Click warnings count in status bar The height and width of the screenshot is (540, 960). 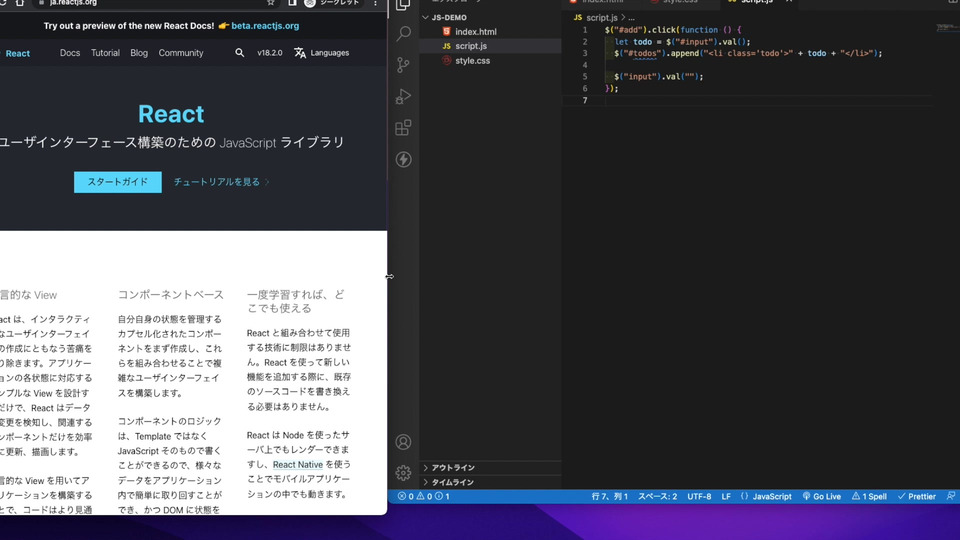click(x=424, y=497)
